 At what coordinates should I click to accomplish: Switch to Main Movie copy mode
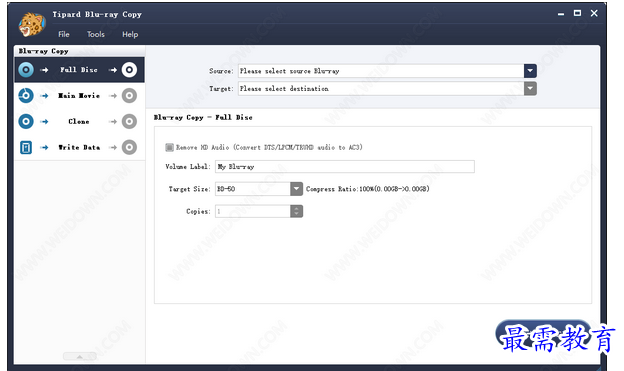pos(79,96)
